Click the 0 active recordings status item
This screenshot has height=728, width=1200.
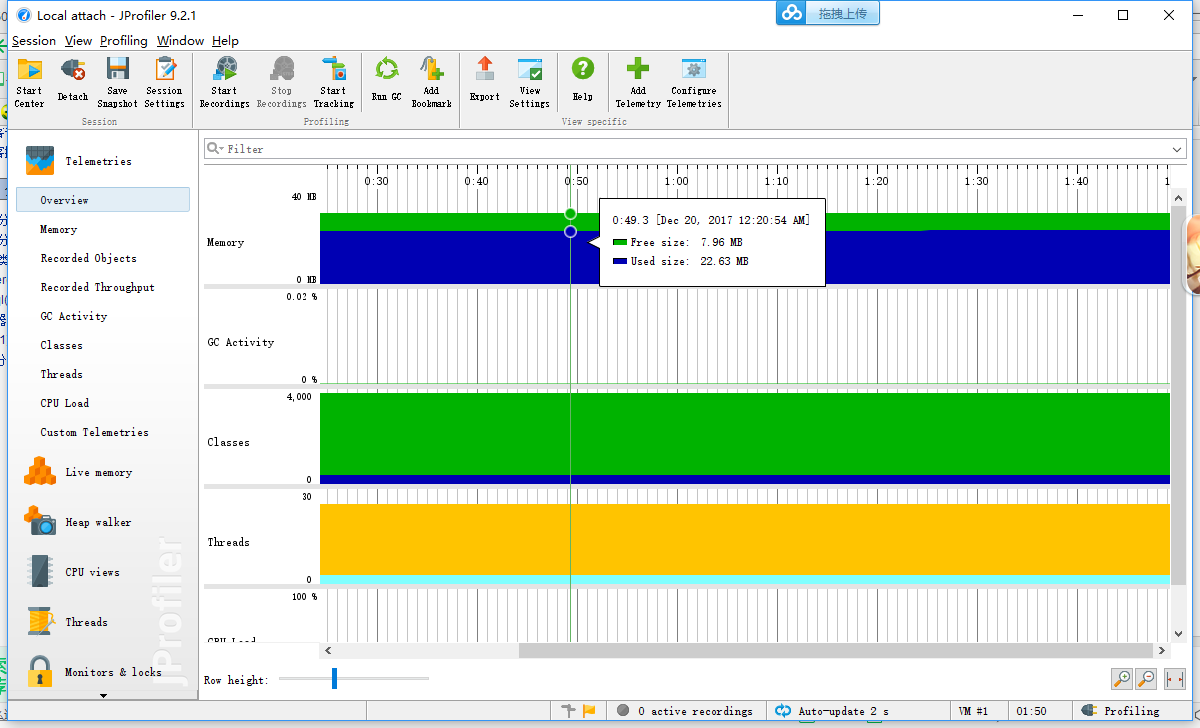pos(686,711)
